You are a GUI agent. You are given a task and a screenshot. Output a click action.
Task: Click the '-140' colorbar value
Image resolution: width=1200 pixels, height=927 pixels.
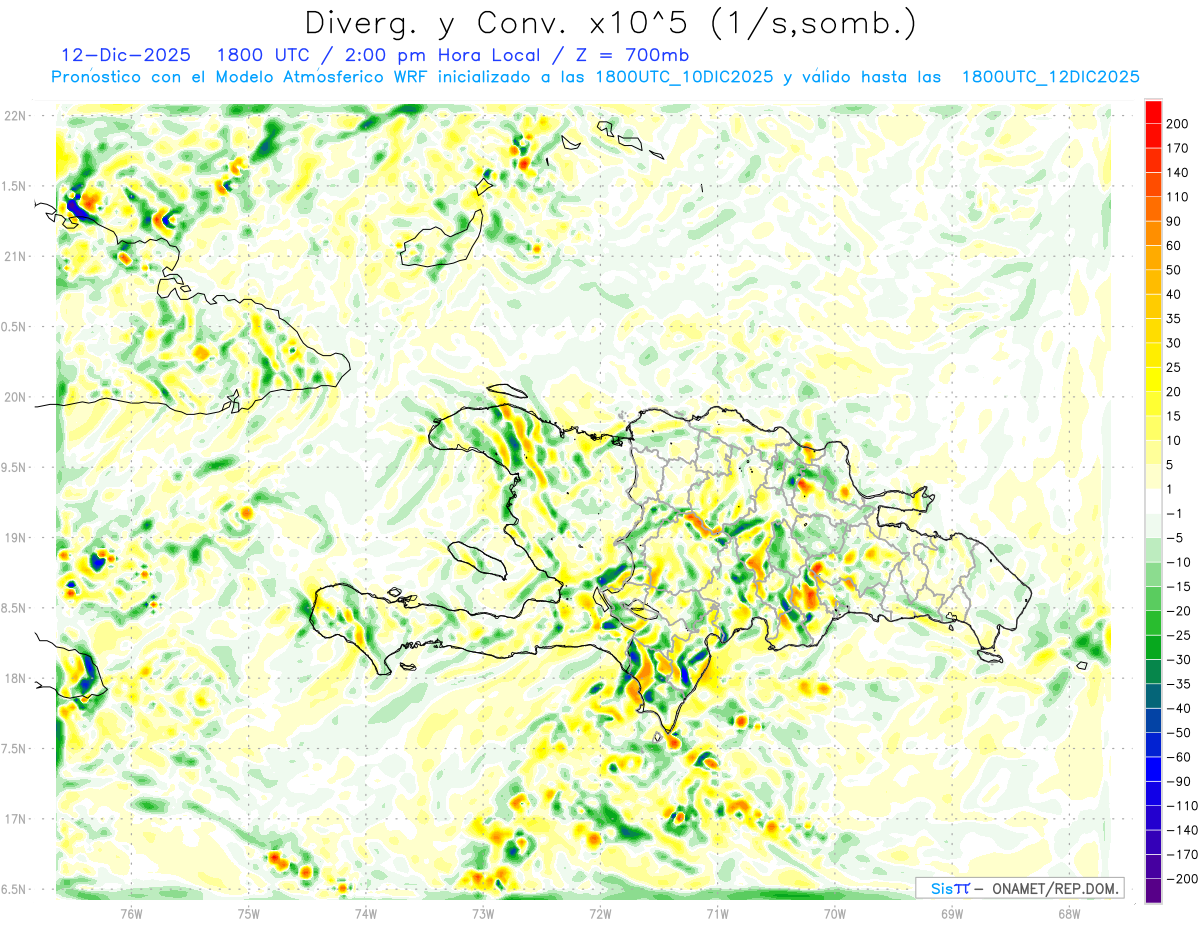pyautogui.click(x=1181, y=830)
